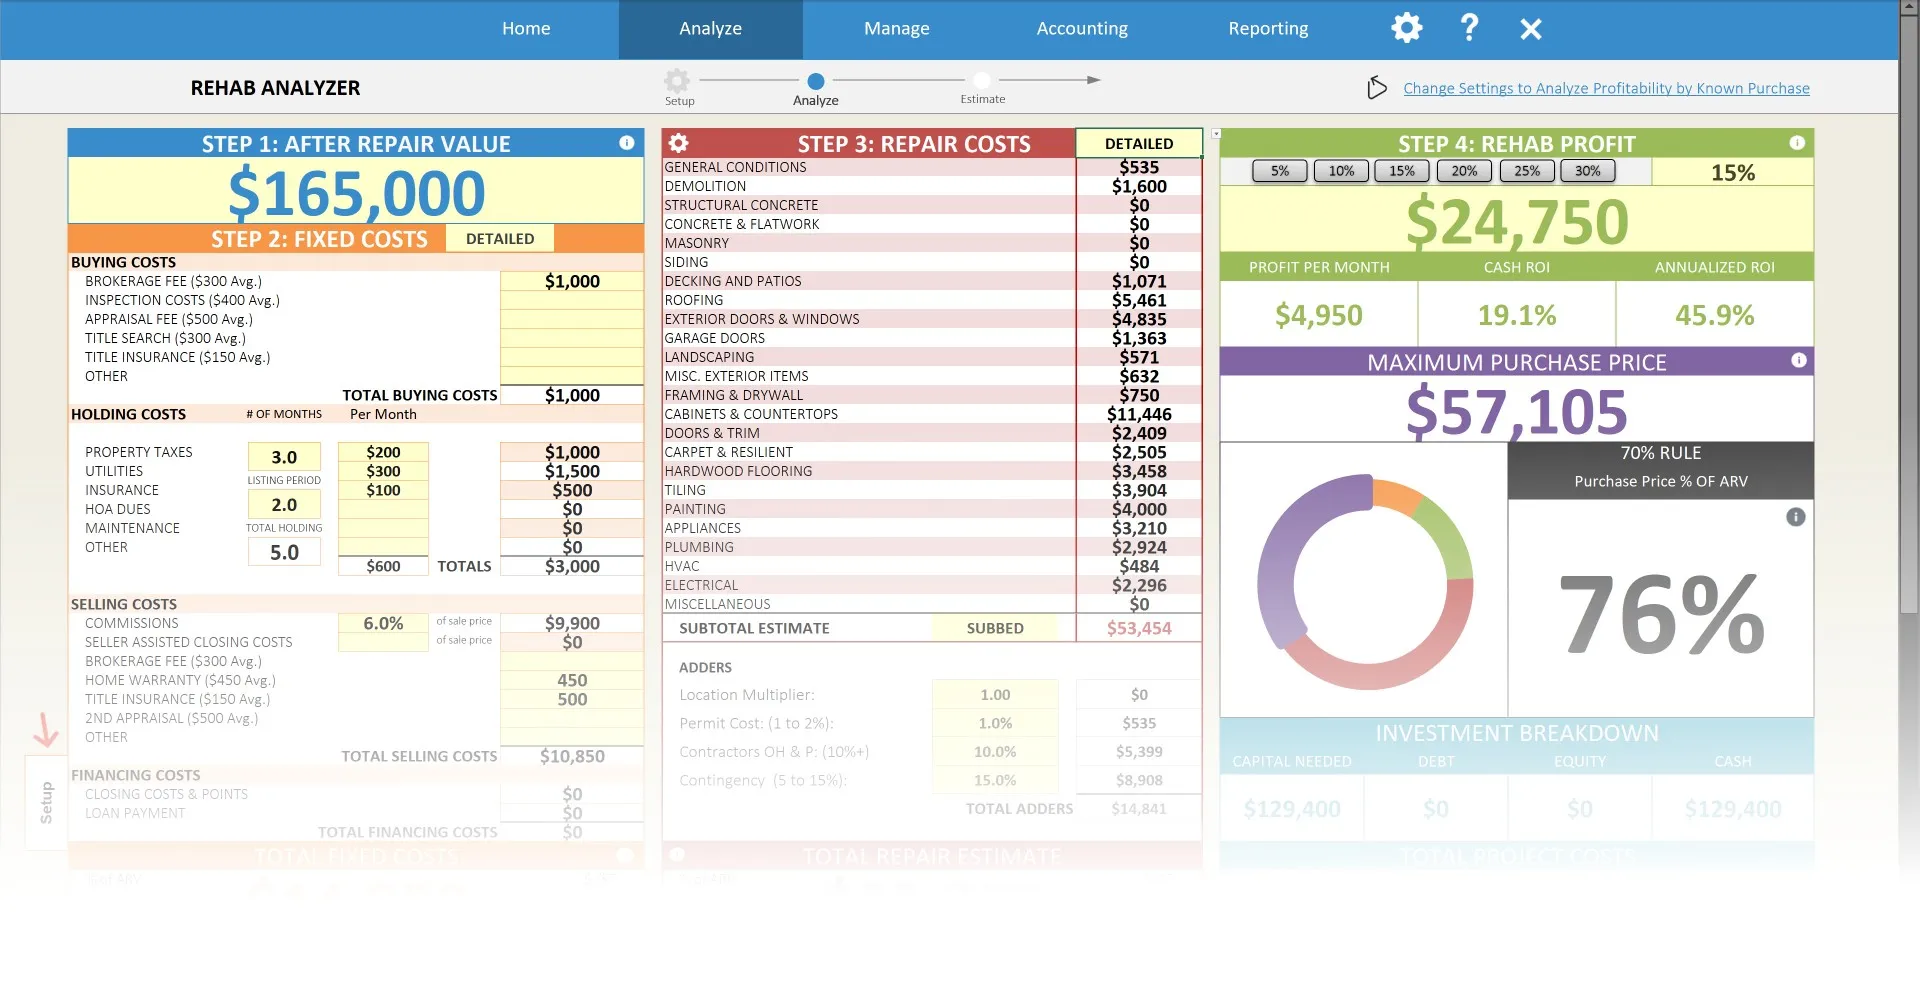Click the info icon on Maximum Purchase Price header
Viewport: 1920px width, 1003px height.
1798,360
